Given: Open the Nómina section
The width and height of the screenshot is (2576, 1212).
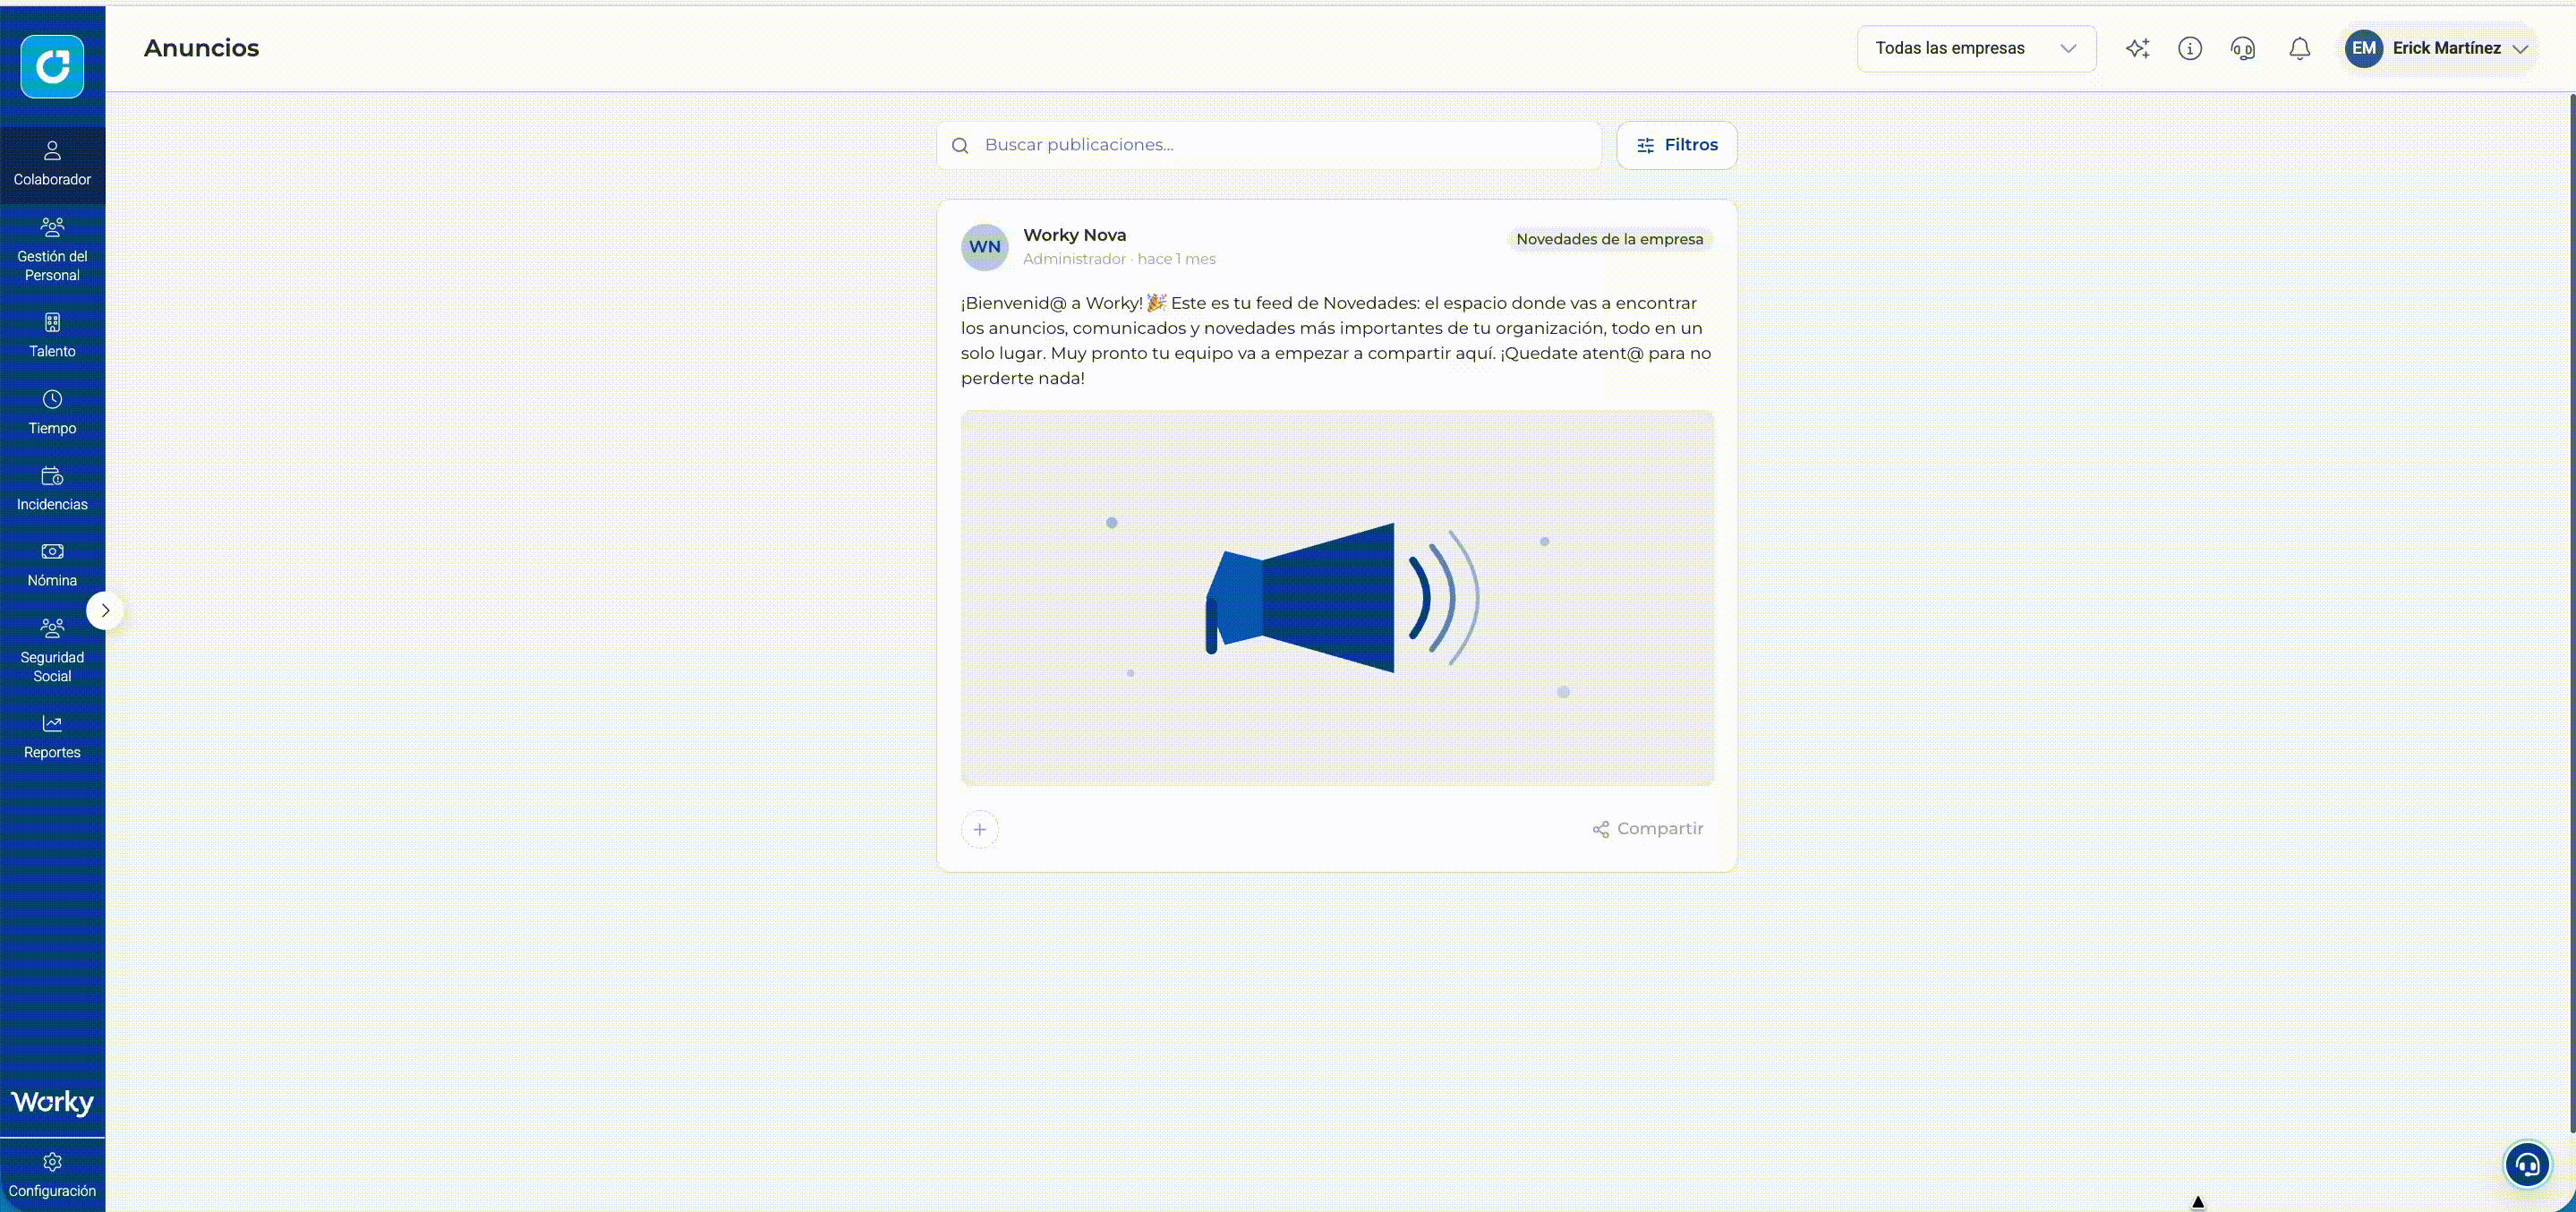Looking at the screenshot, I should (52, 565).
